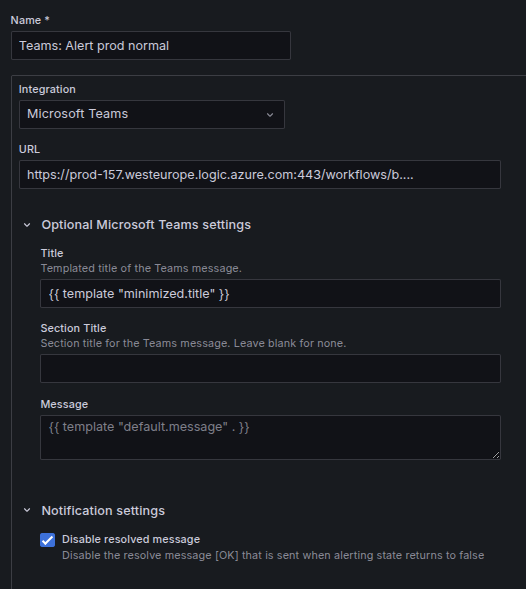526x589 pixels.
Task: Click the Name field label
Action: (30, 20)
